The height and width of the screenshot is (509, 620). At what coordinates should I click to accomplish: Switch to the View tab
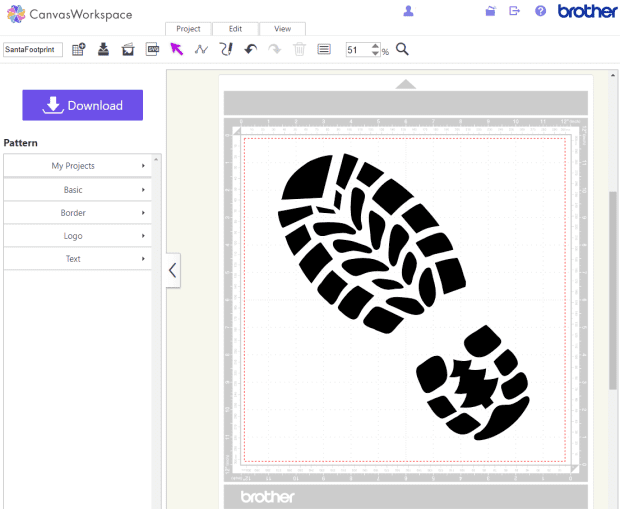click(282, 29)
